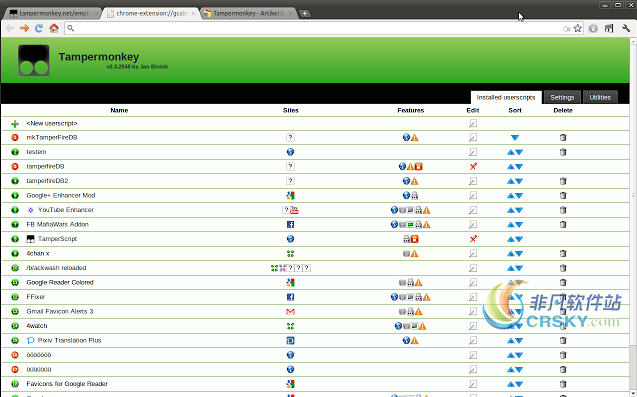
Task: Open the TamperScript script name
Action: pos(57,239)
